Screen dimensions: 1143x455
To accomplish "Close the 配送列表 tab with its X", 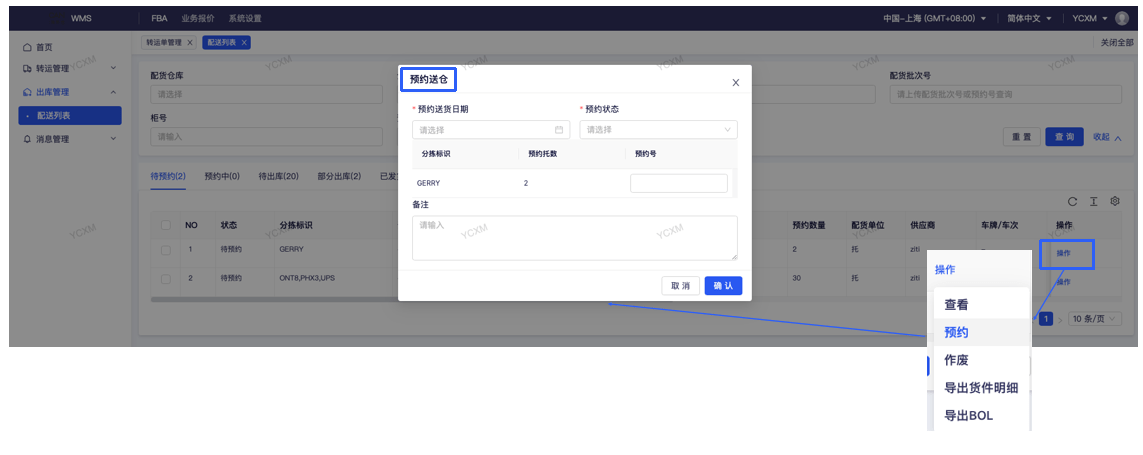I will (244, 42).
